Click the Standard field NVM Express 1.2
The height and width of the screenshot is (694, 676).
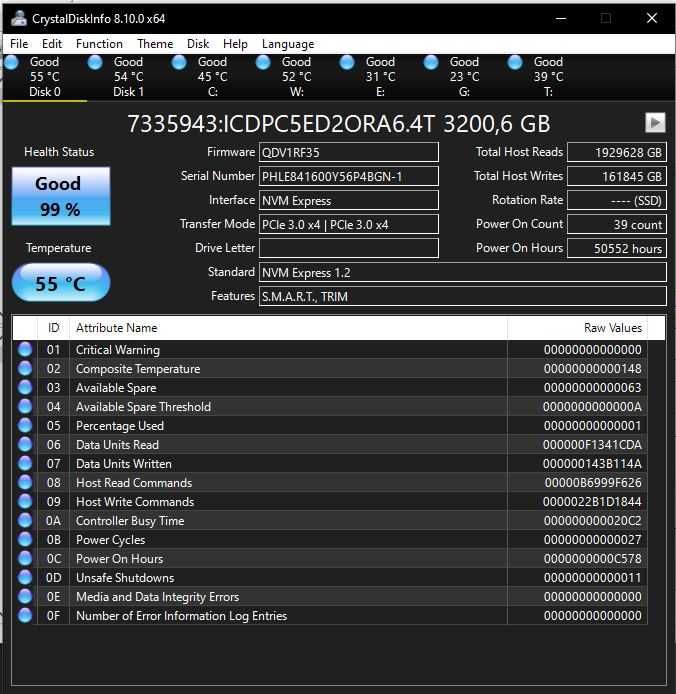coord(463,272)
